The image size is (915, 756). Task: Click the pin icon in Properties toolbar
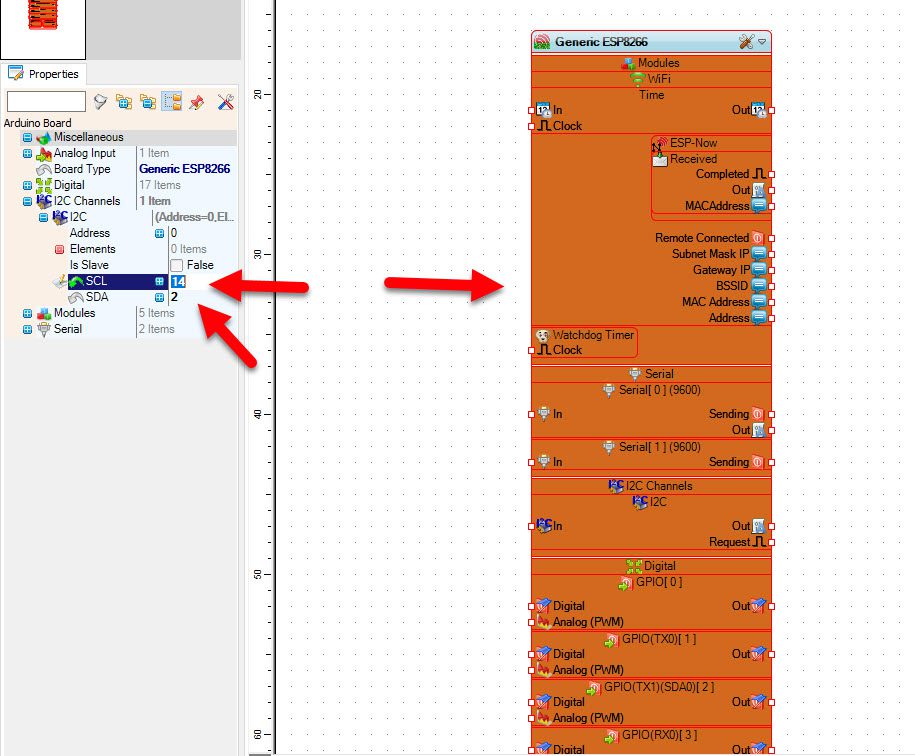(197, 102)
